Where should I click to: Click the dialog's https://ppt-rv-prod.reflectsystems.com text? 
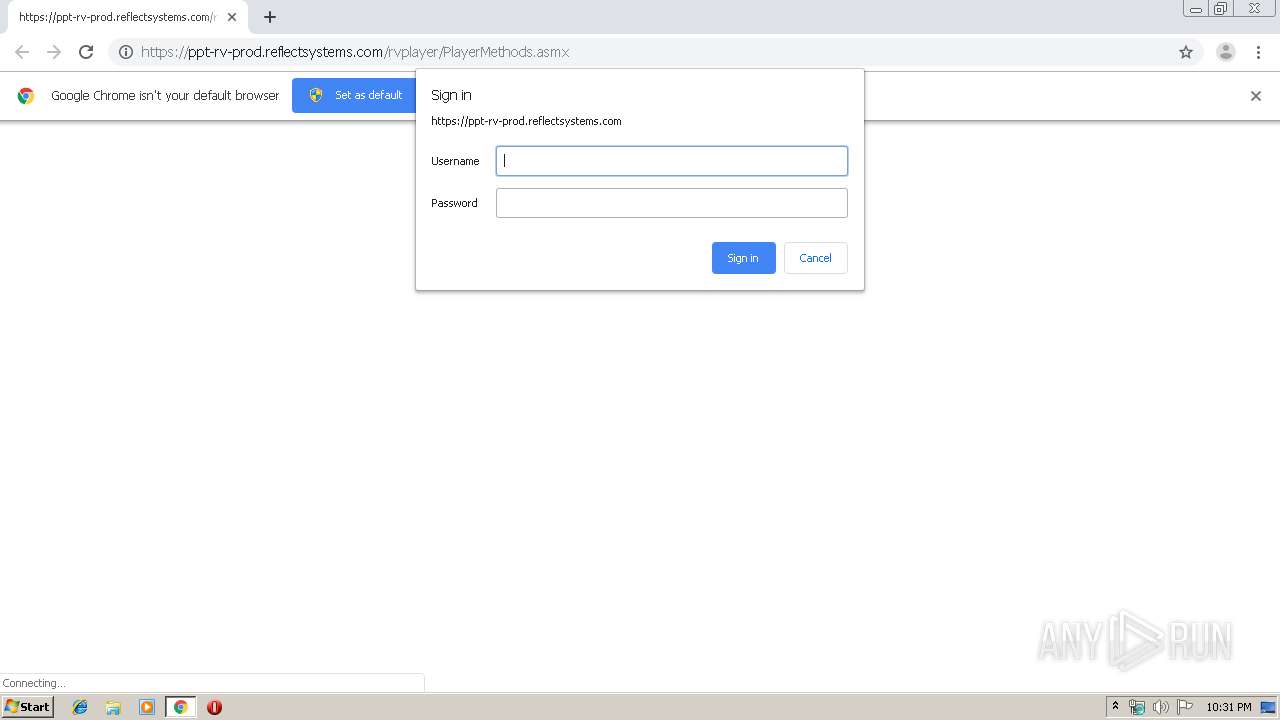(x=526, y=121)
